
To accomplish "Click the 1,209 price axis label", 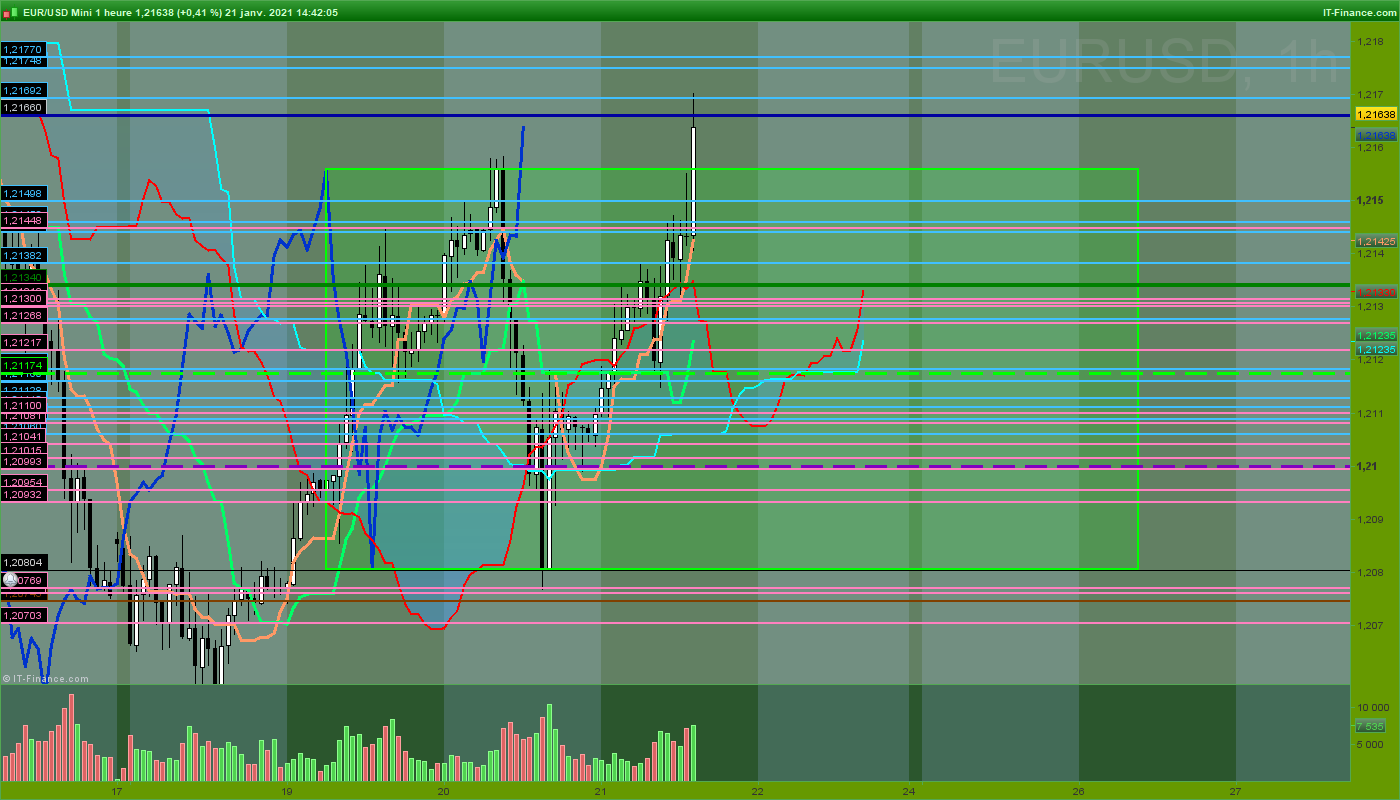I will pos(1369,518).
